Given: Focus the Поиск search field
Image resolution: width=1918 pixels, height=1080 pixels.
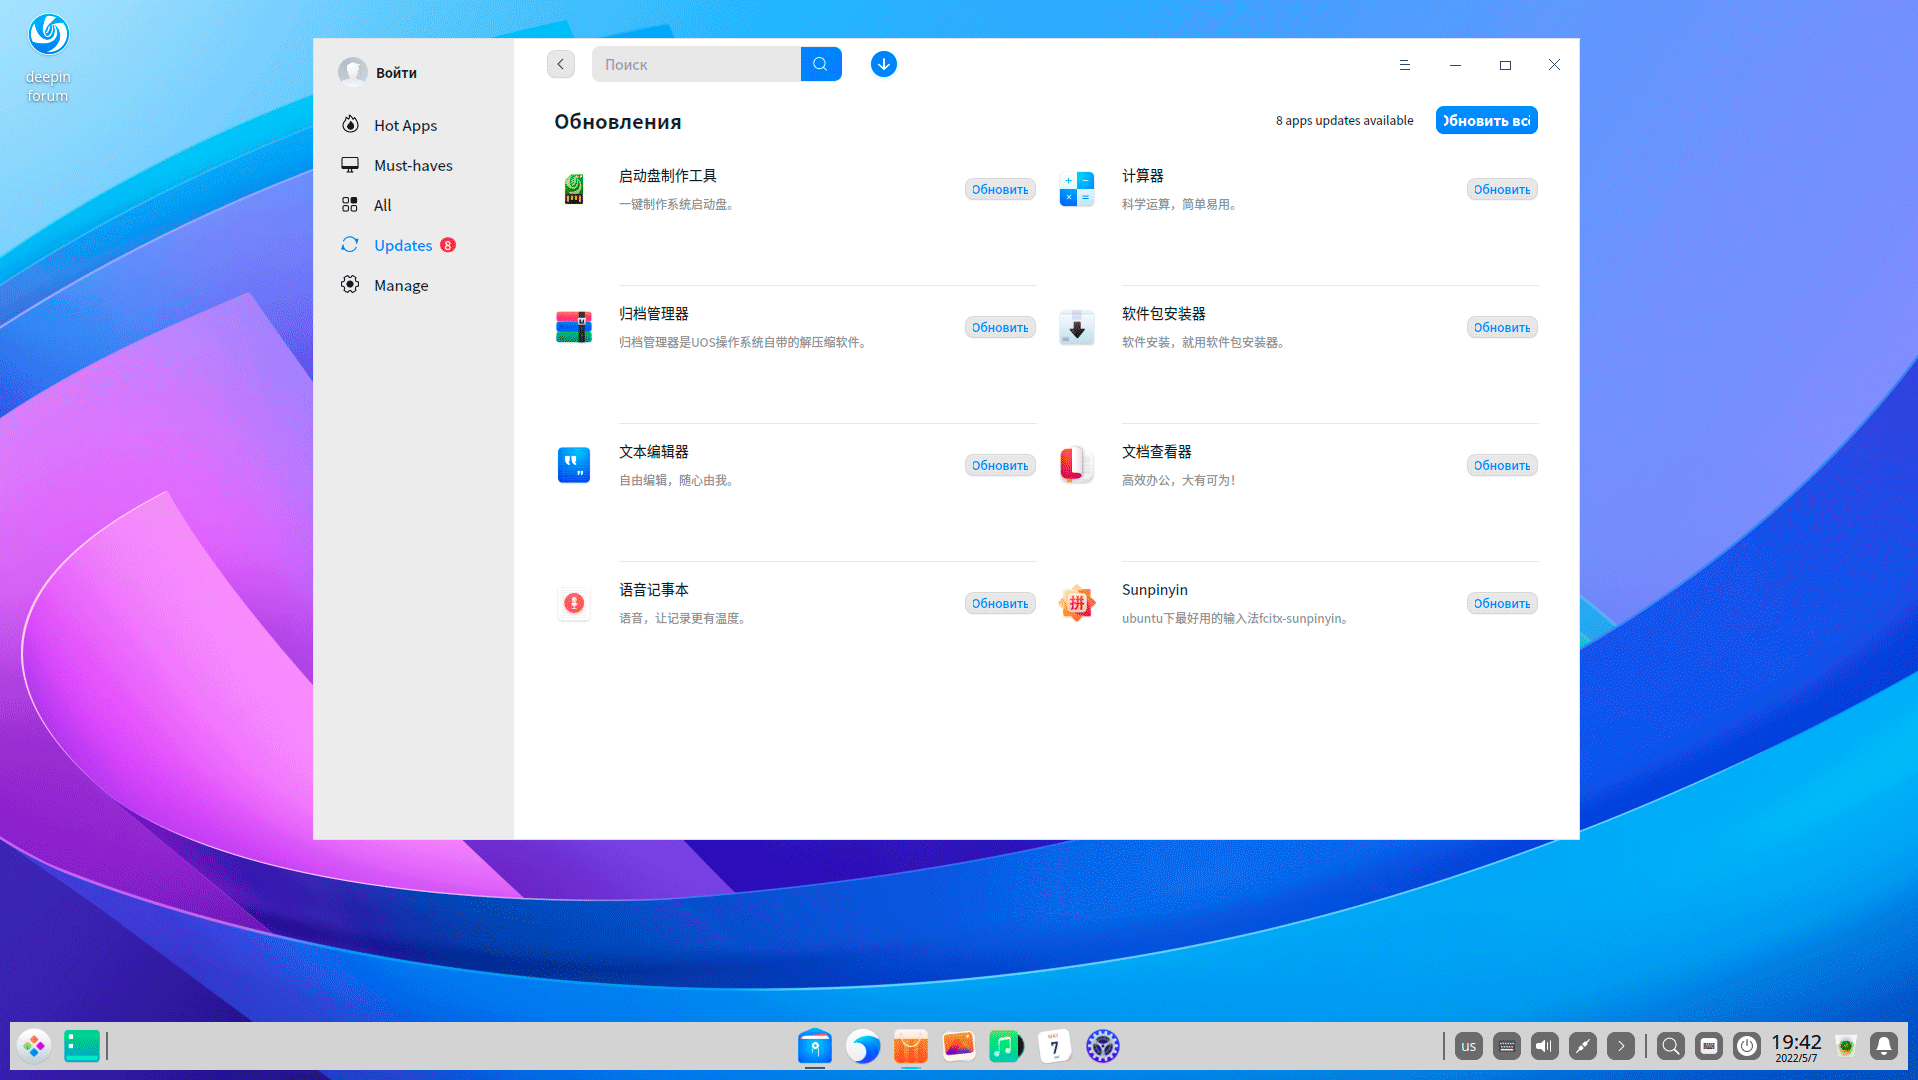Looking at the screenshot, I should [x=696, y=64].
